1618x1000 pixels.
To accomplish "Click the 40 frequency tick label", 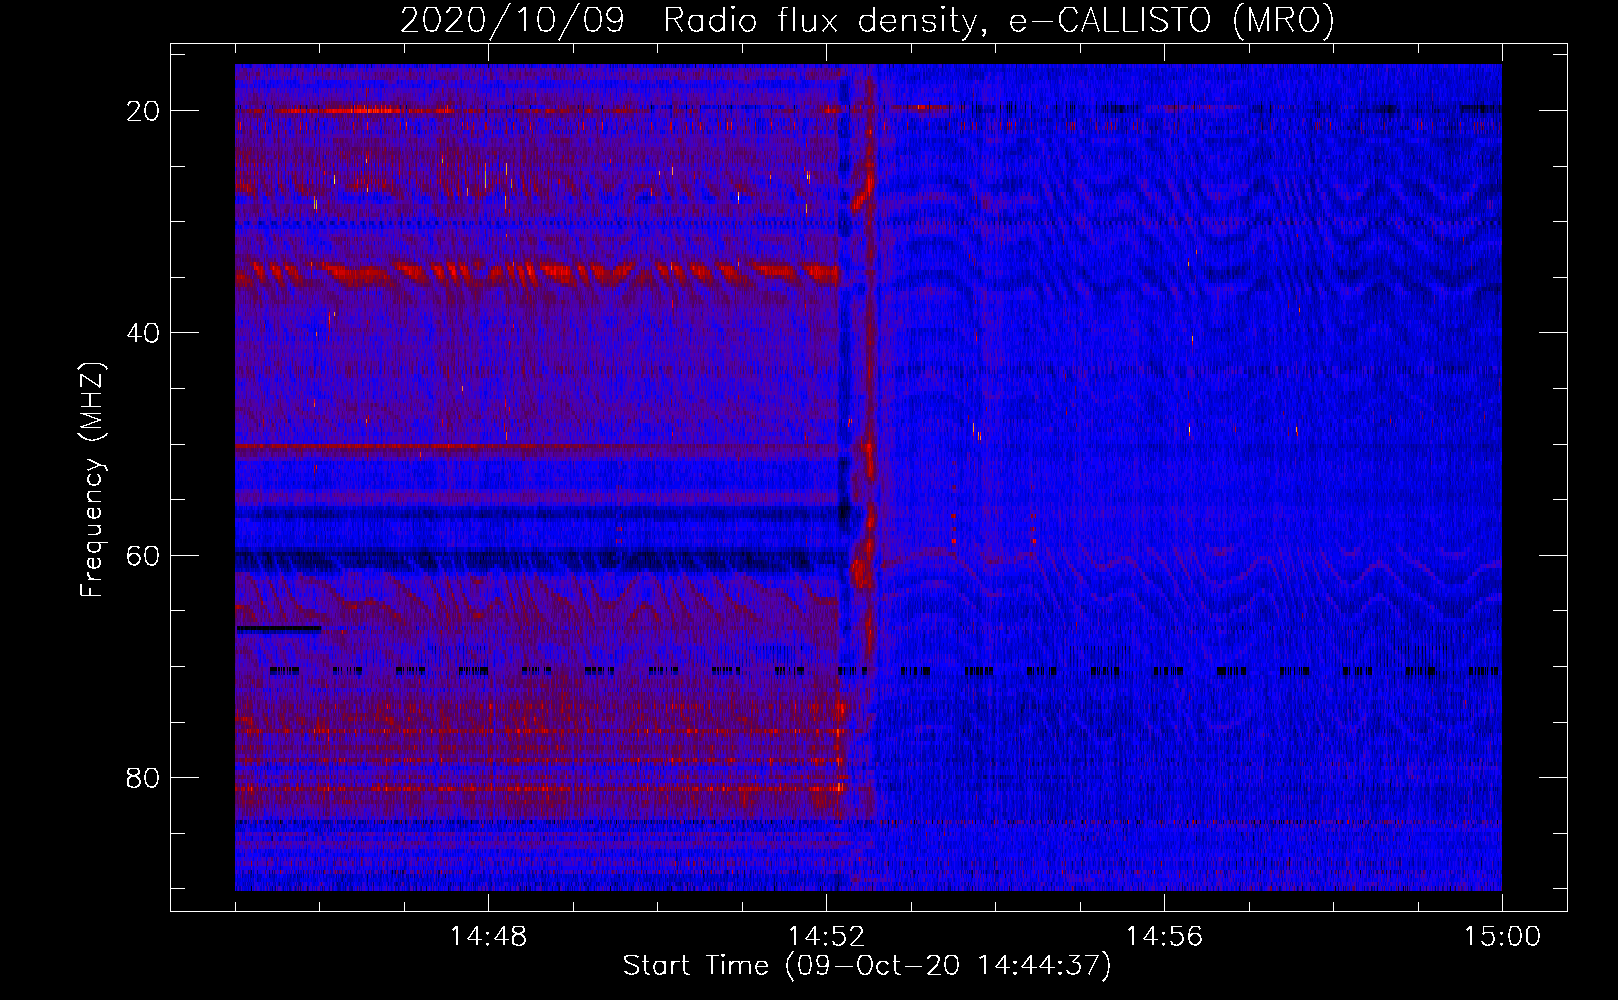I will (x=143, y=333).
